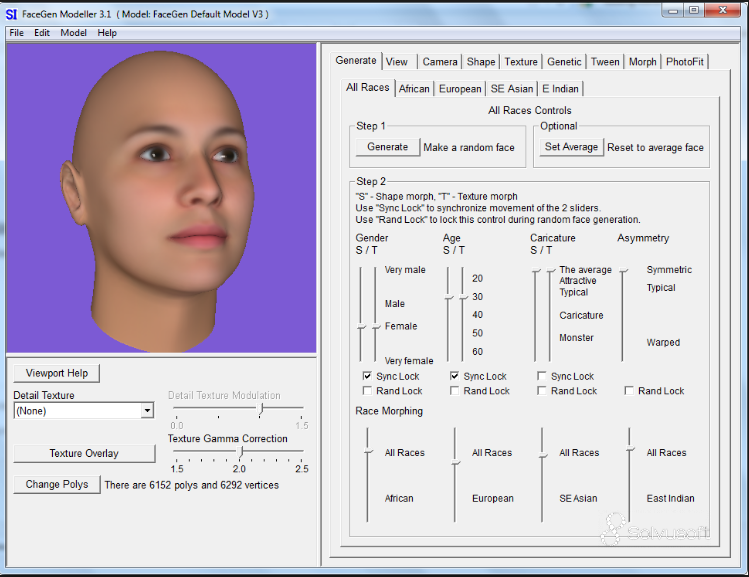Click the 'Very female' gender label

click(409, 361)
